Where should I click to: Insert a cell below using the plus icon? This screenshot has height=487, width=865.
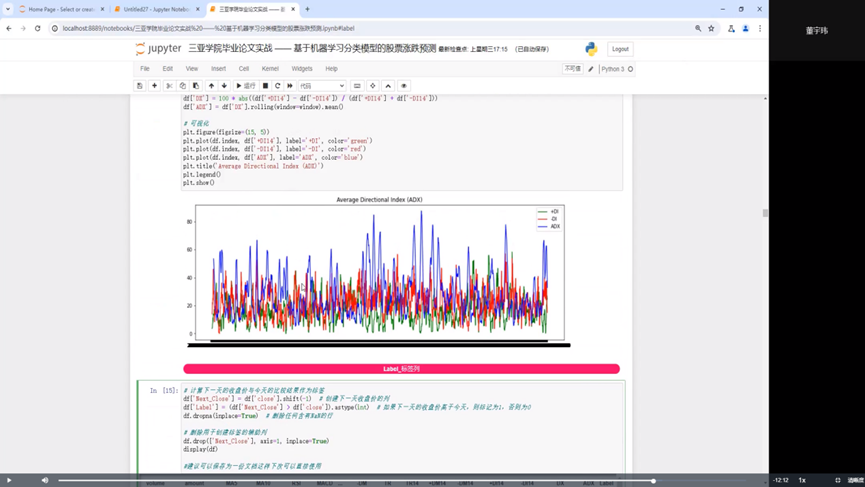tap(154, 86)
